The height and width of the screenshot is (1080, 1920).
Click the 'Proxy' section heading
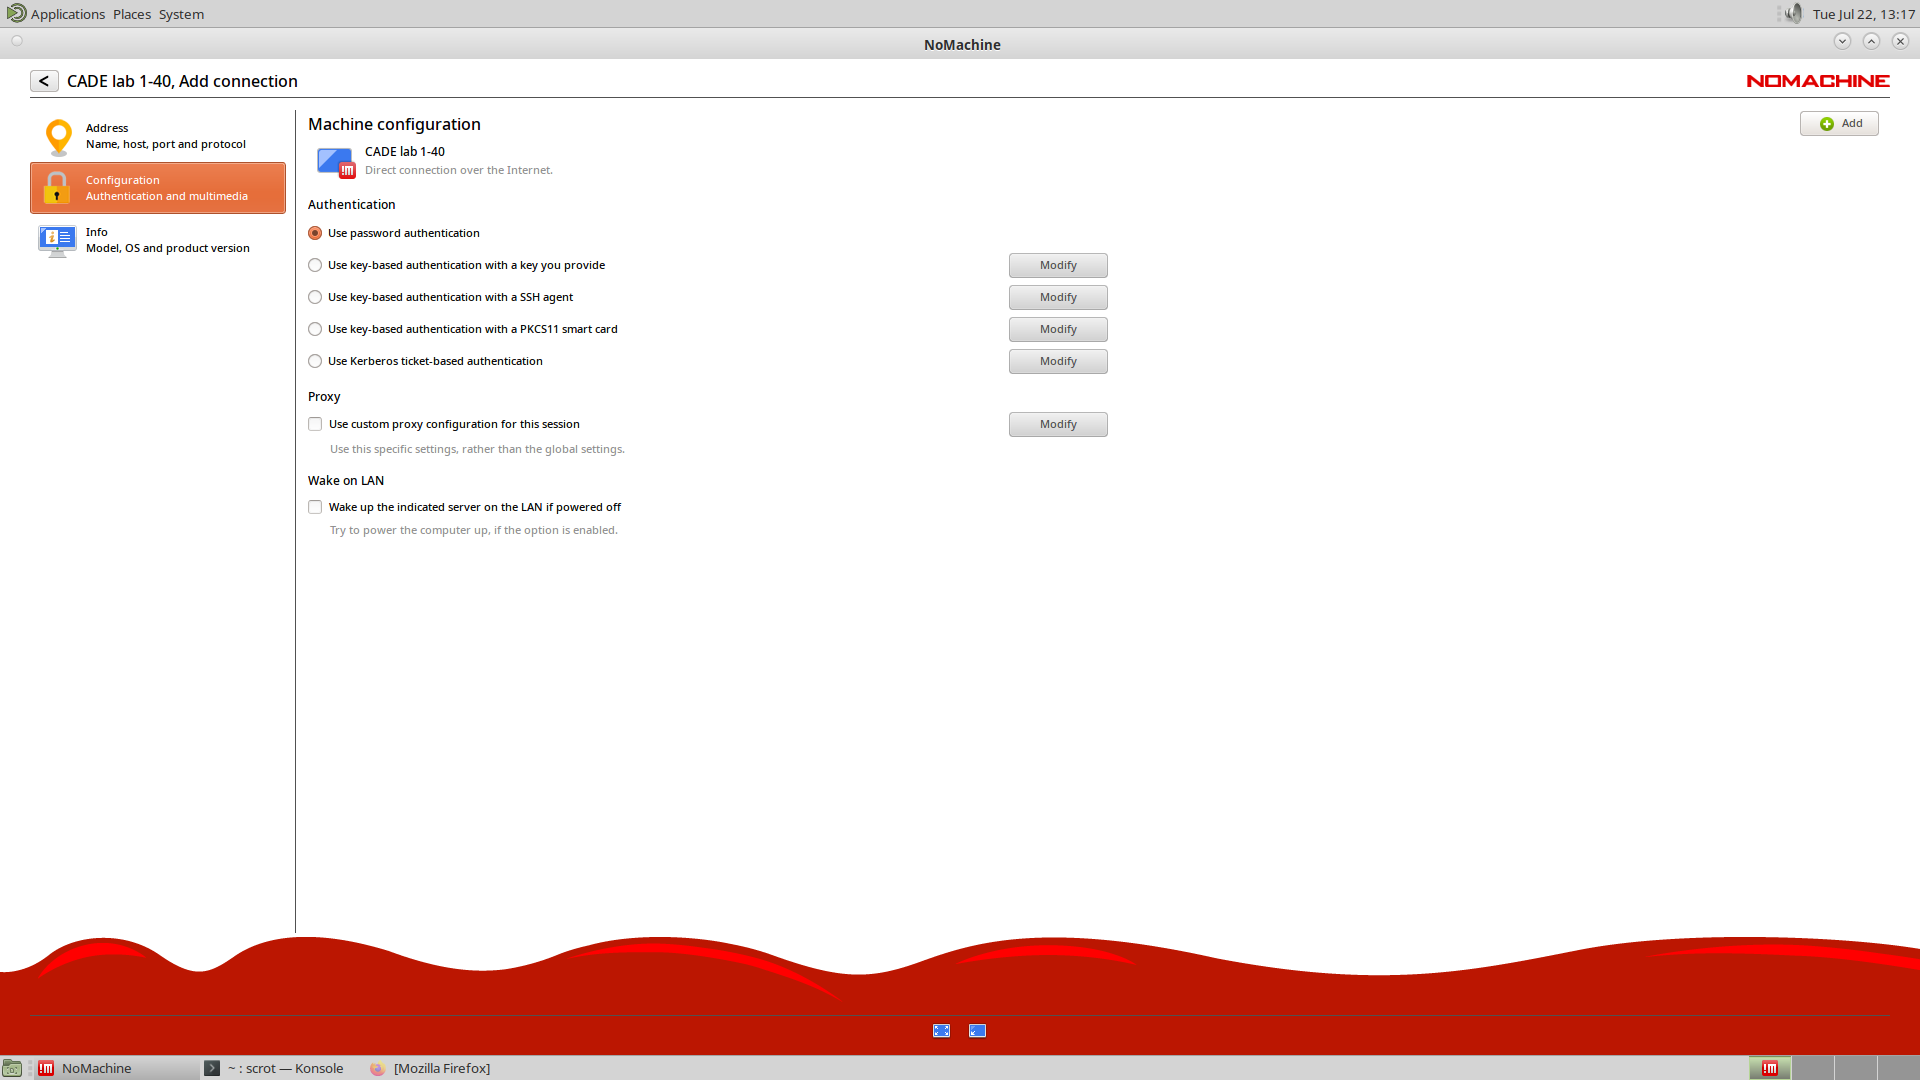324,397
